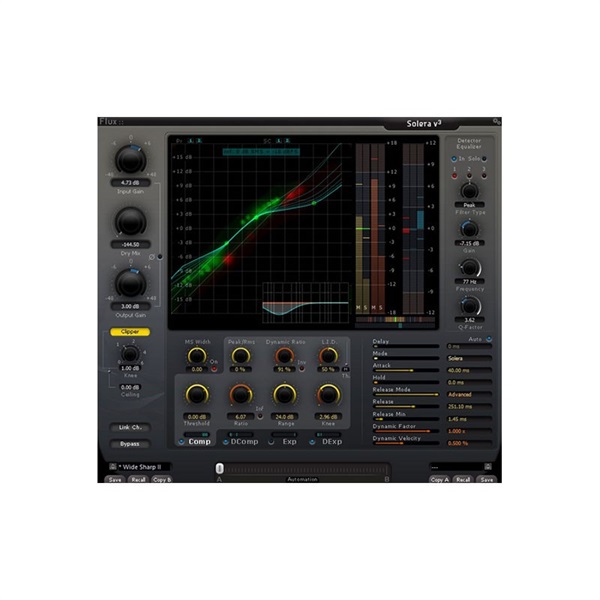Toggle the DExp section power LED
Image resolution: width=600 pixels, height=600 pixels.
(x=312, y=442)
